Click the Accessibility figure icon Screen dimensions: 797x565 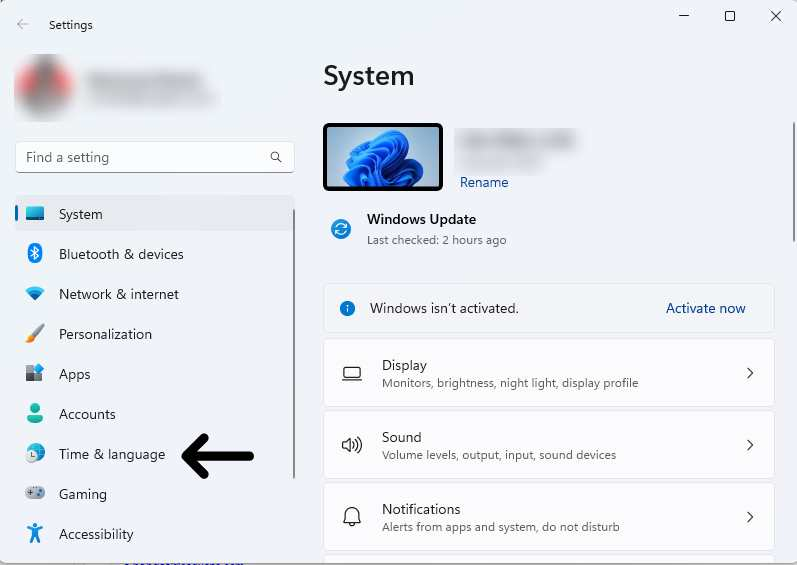click(x=35, y=533)
